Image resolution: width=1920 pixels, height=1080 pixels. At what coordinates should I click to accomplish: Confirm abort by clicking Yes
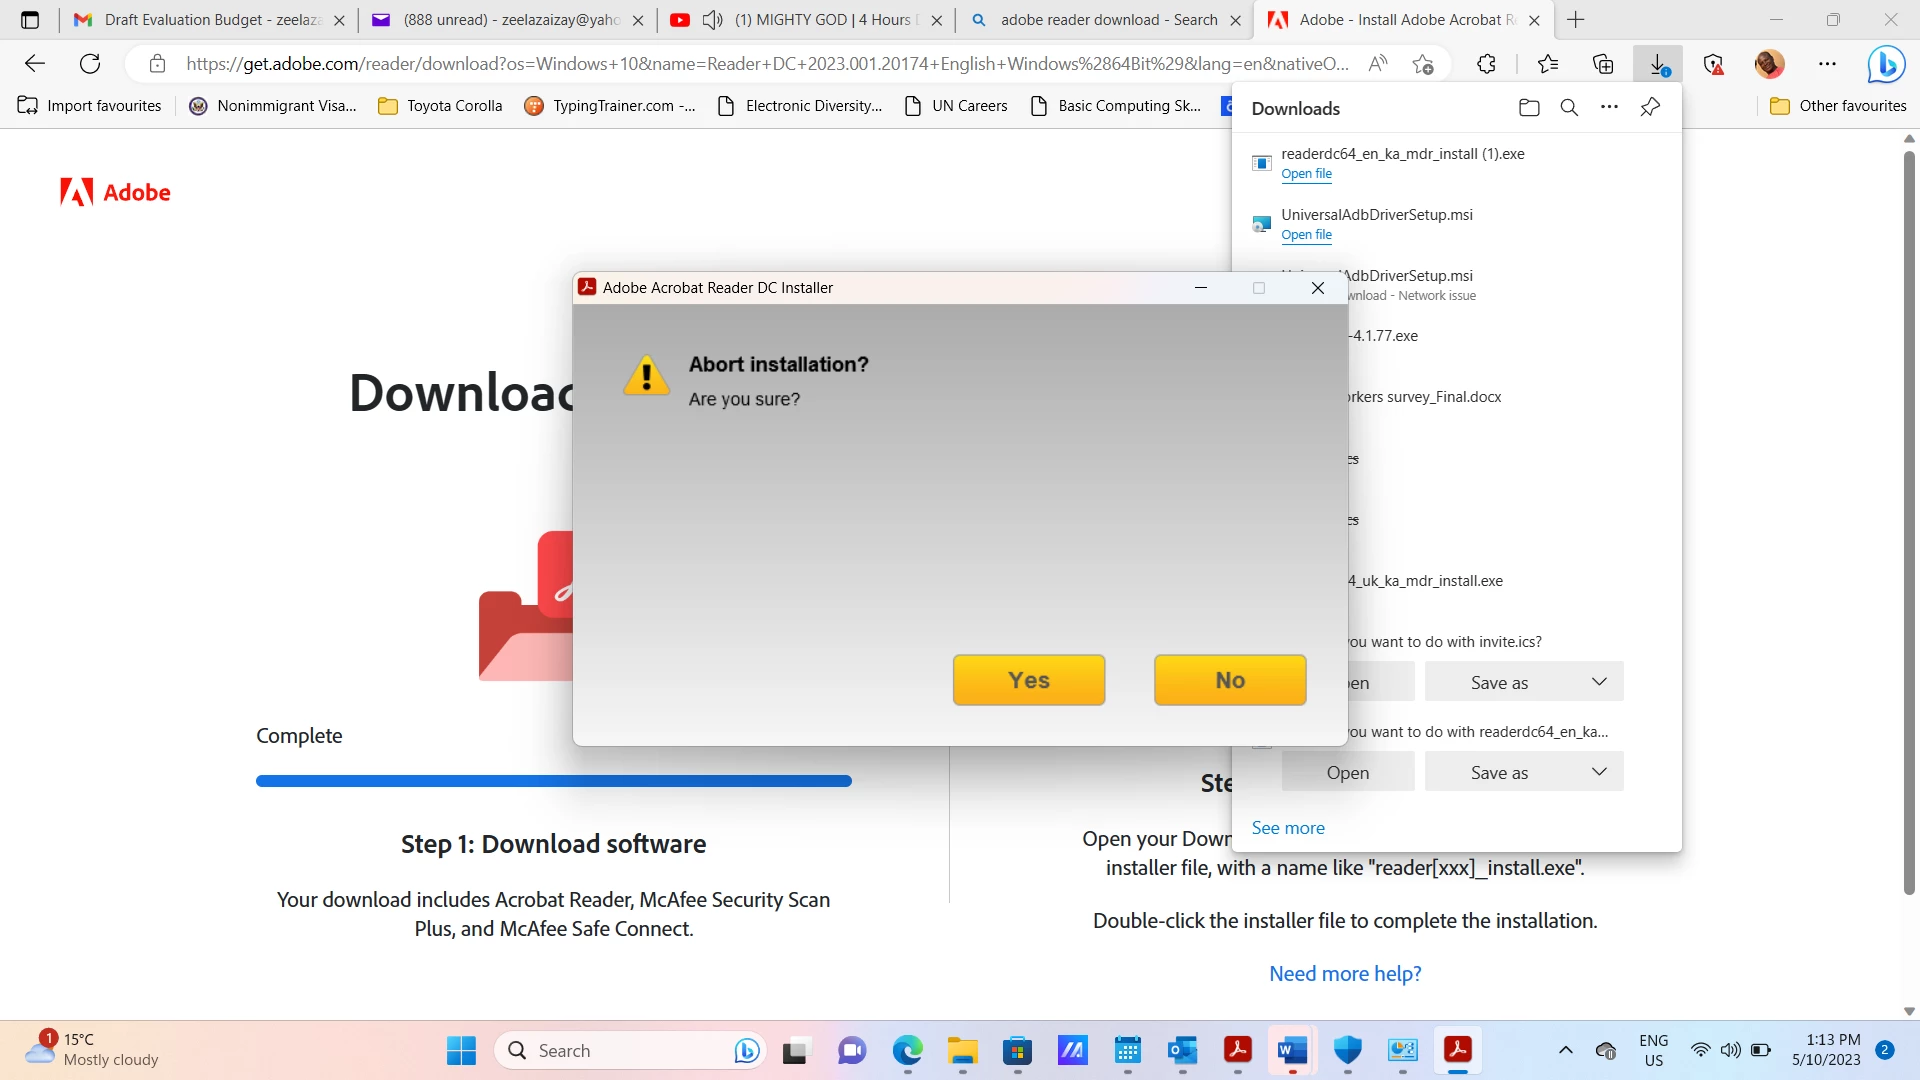[x=1028, y=680]
